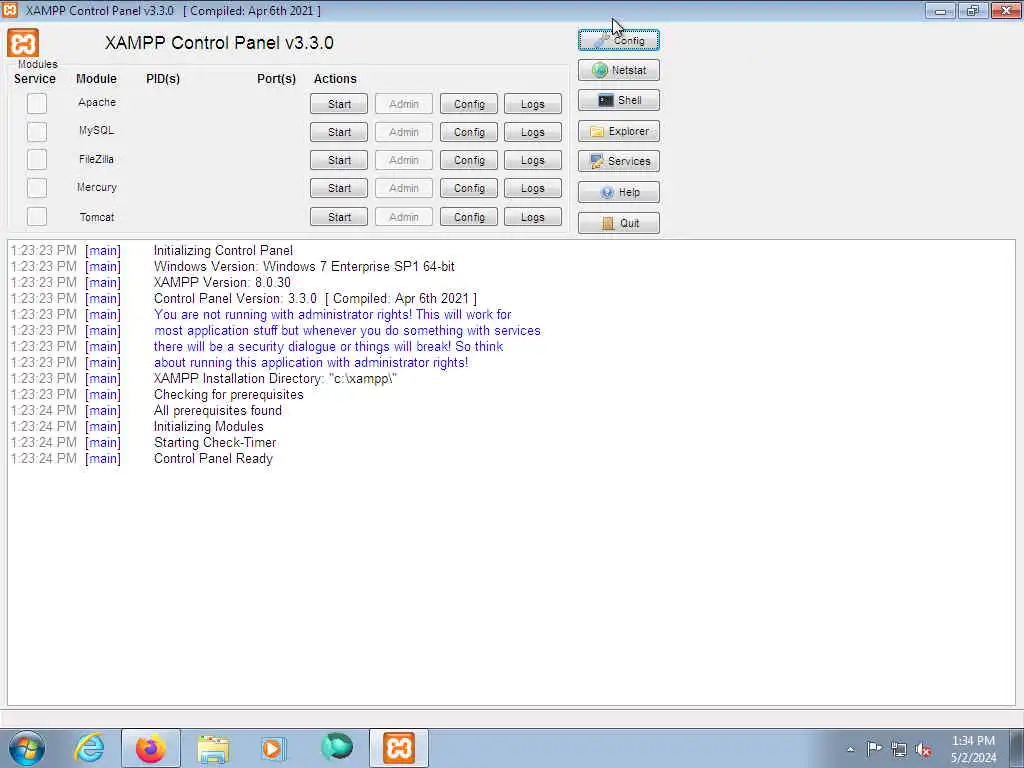Open network icon in system tray
1024x768 pixels.
pyautogui.click(x=899, y=749)
